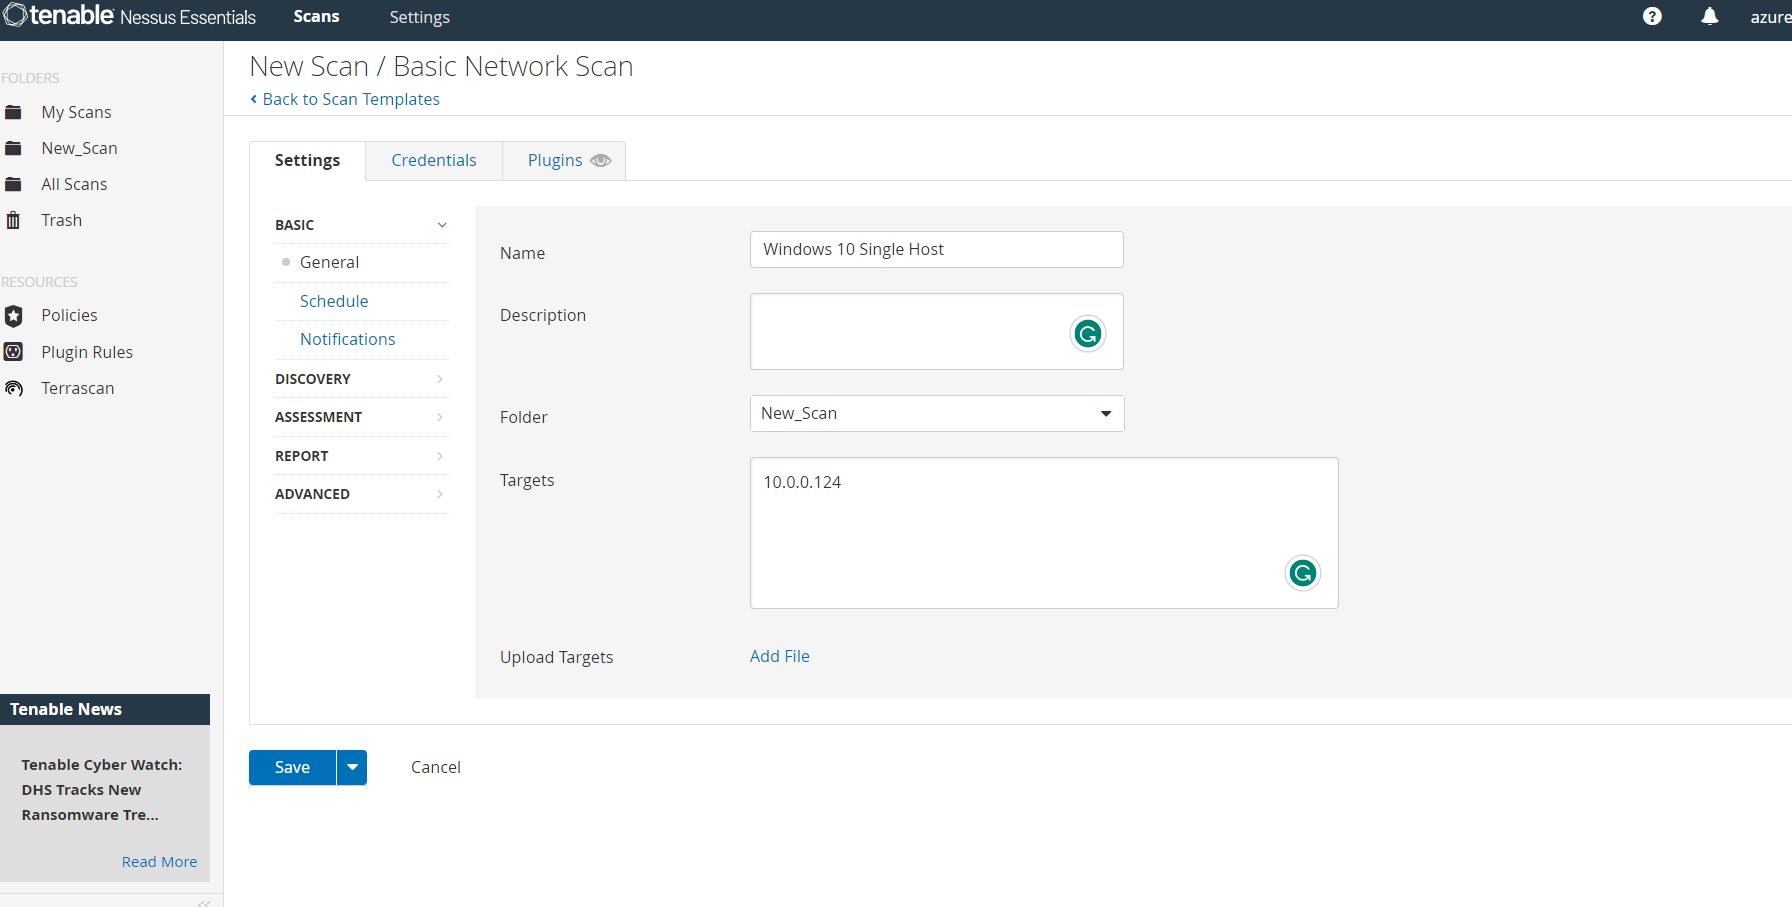The height and width of the screenshot is (907, 1792).
Task: Click the New Scan / Basic Network Scan heading
Action: 441,66
